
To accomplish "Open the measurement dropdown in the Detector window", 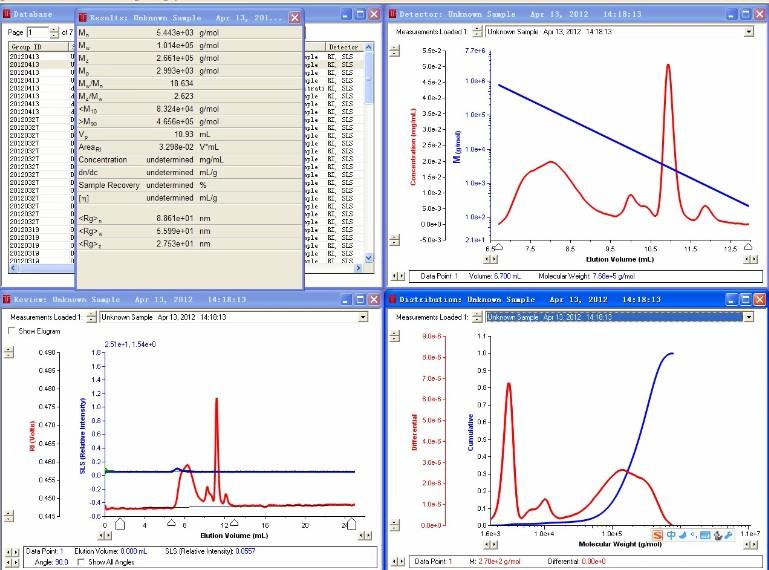I will [748, 32].
